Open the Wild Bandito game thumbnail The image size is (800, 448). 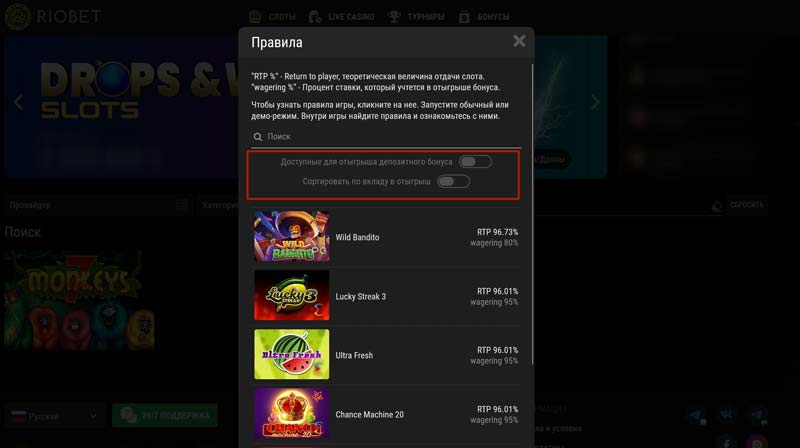coord(292,236)
